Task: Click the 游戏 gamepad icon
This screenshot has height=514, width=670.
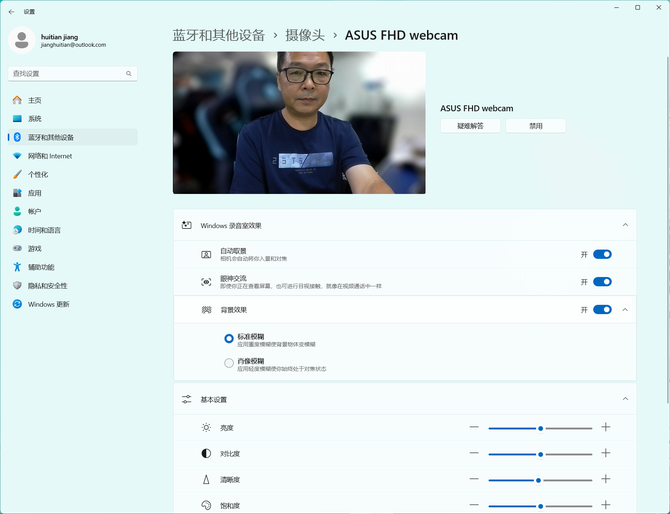Action: (x=17, y=248)
